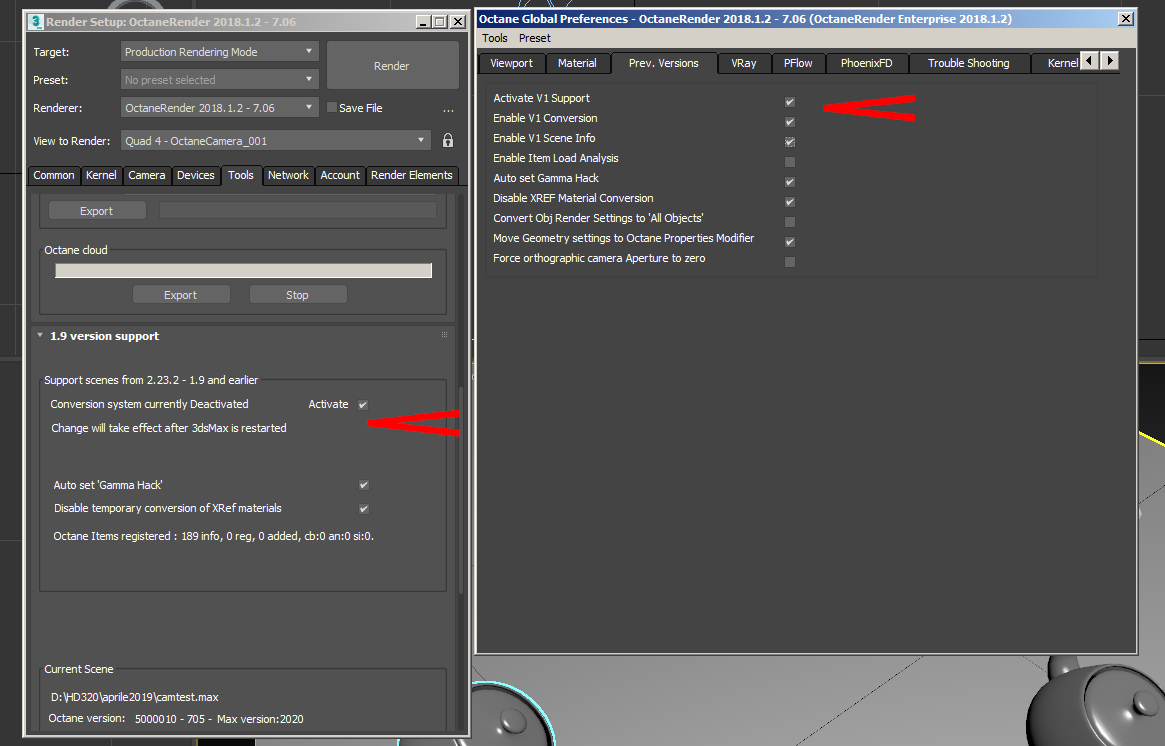Switch to Kernel tab in Render Setup

101,175
